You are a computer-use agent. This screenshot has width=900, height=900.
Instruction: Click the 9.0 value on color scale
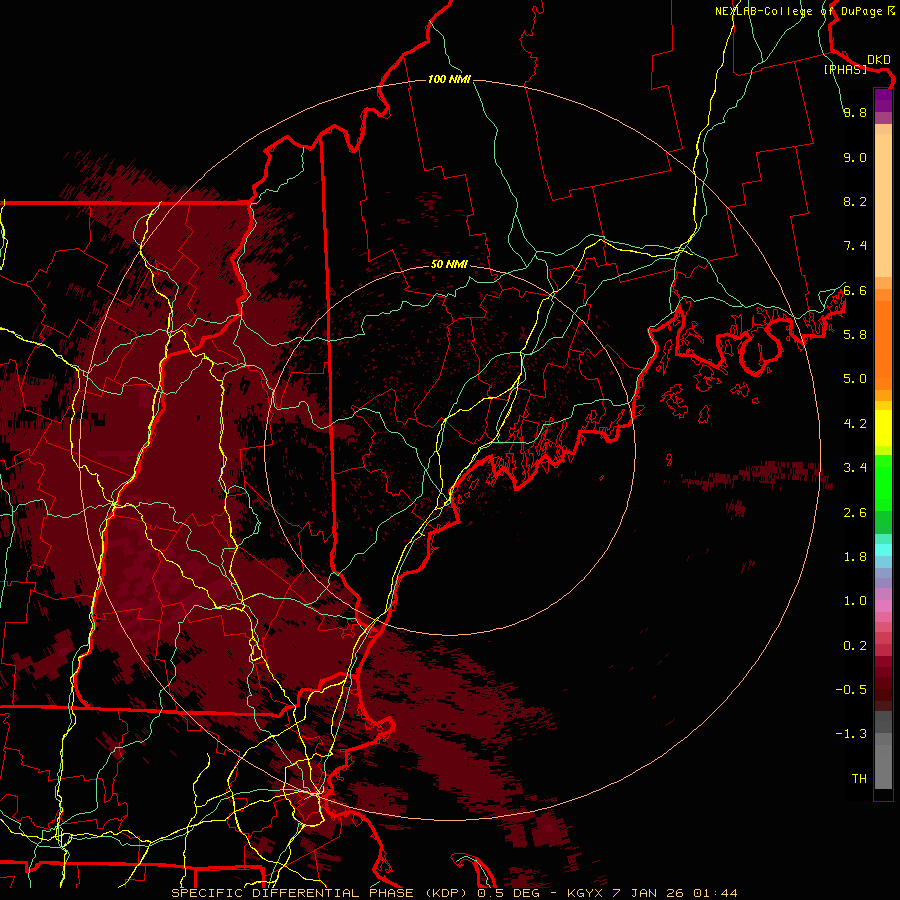855,157
